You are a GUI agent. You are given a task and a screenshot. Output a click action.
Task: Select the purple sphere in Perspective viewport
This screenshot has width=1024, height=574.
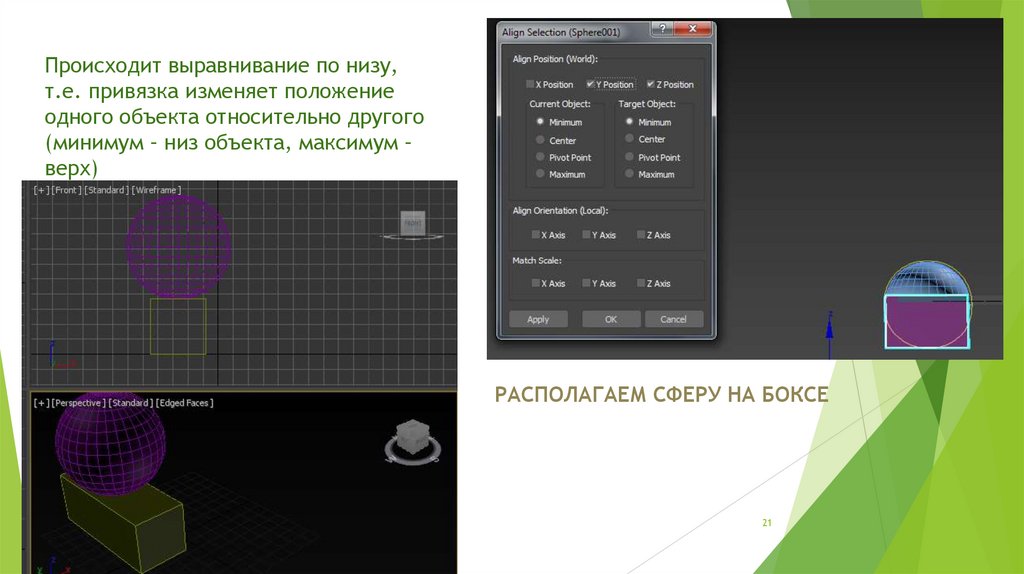(x=110, y=444)
